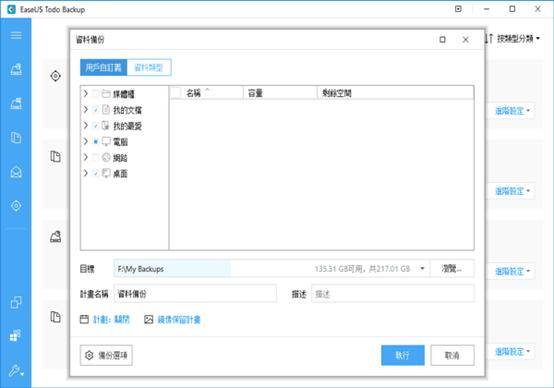Select the 桌面 tree row label
This screenshot has width=554, height=388.
click(x=120, y=174)
